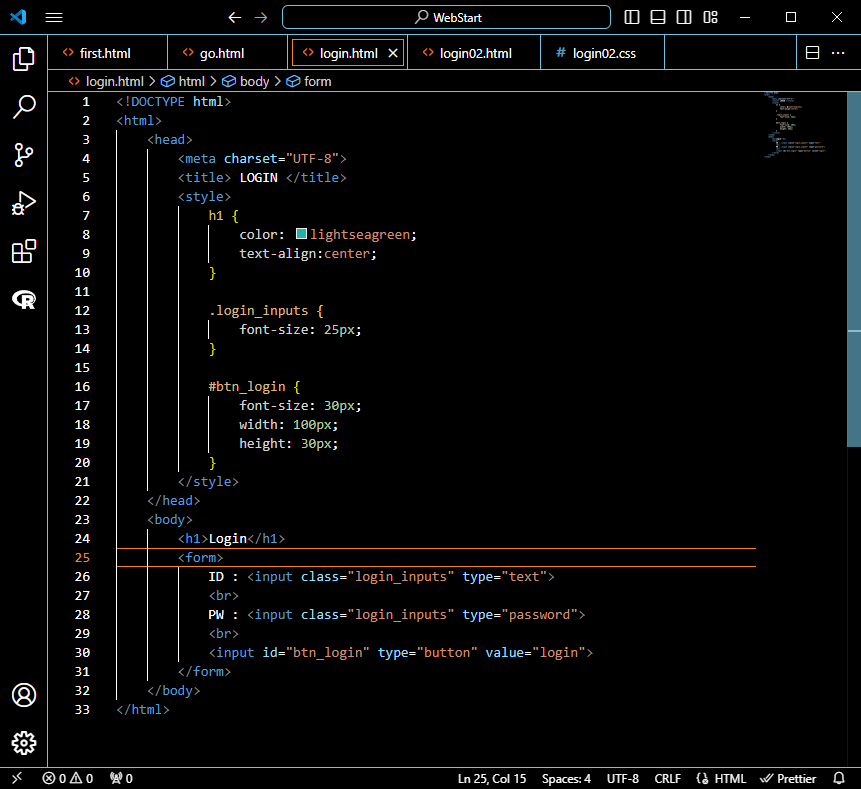
Task: Click the meta charset line
Action: click(262, 158)
